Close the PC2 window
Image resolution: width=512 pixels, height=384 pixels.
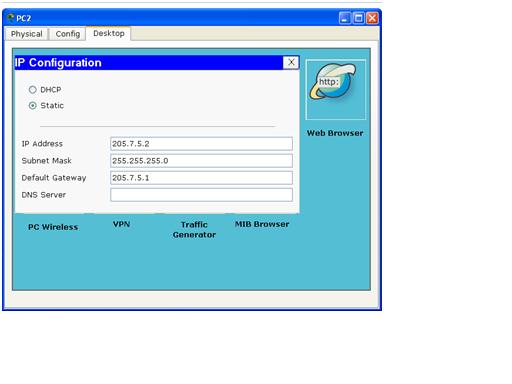tap(372, 18)
